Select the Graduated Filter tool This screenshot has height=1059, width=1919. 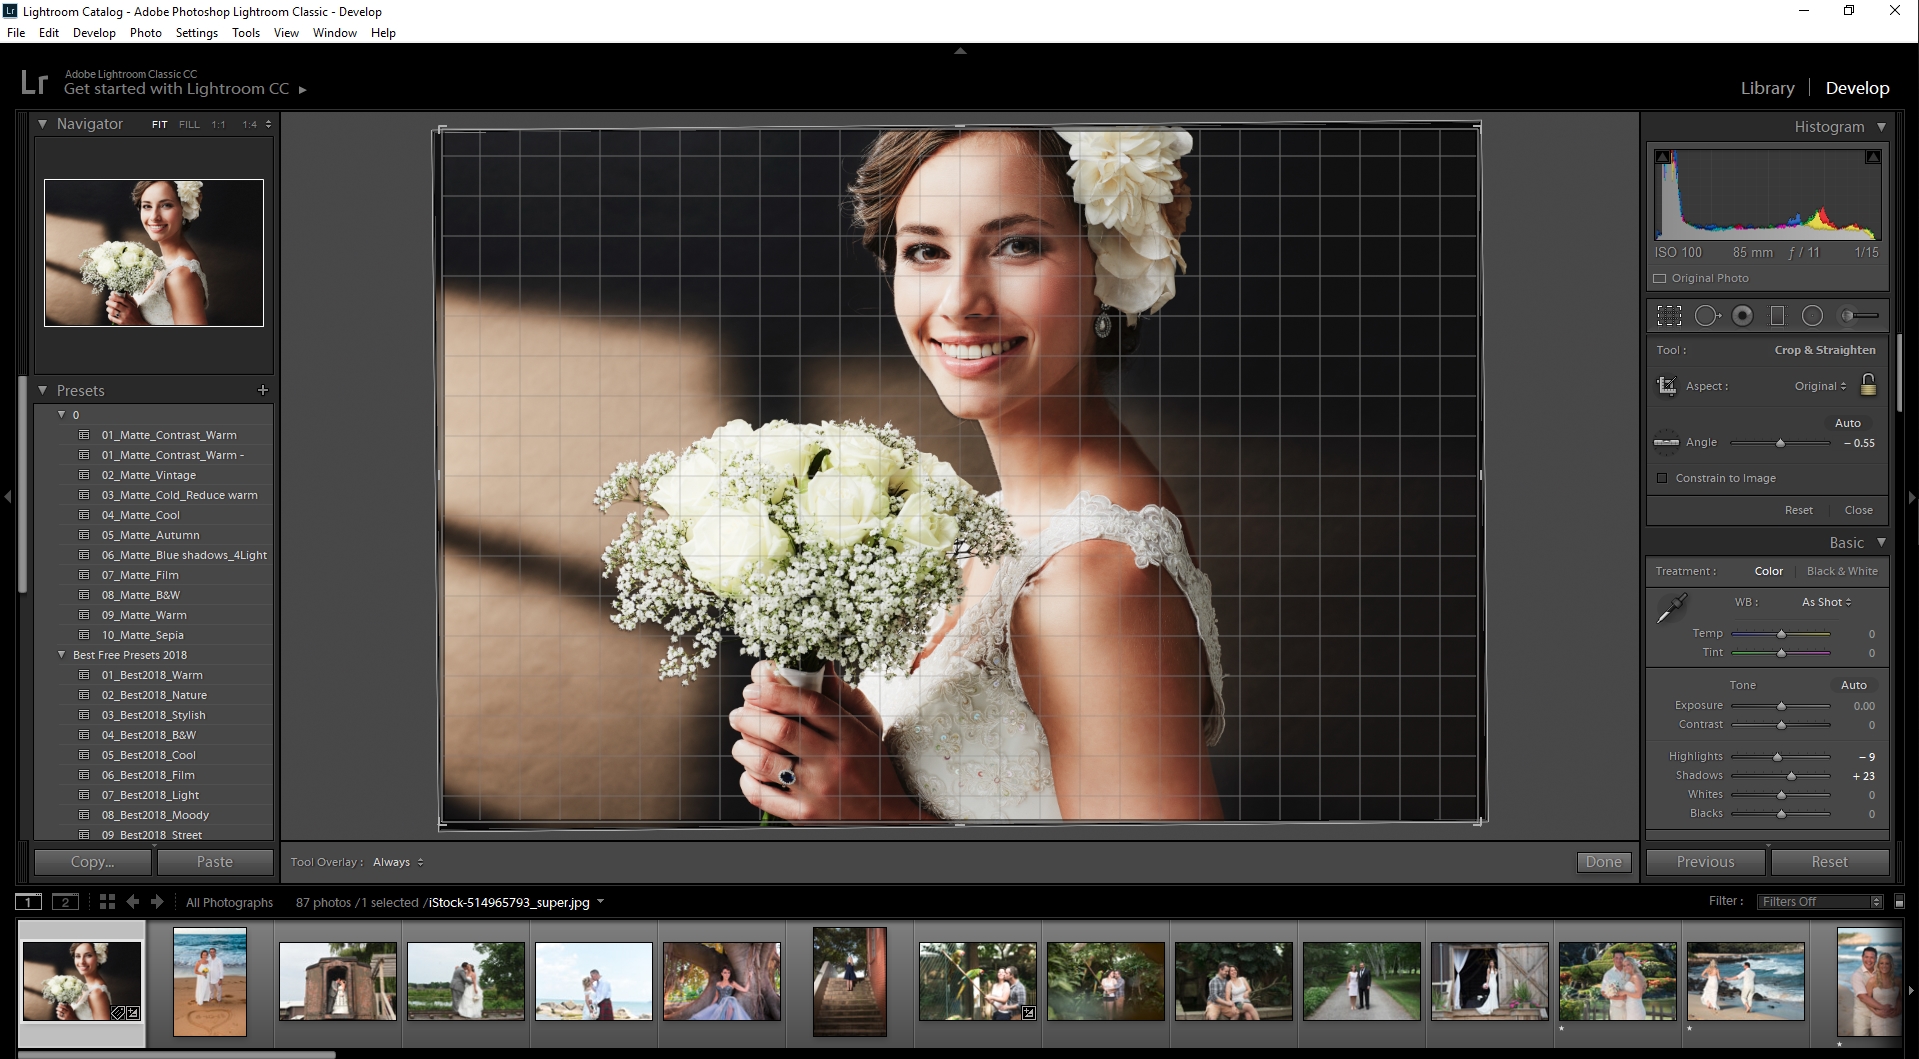click(1779, 315)
